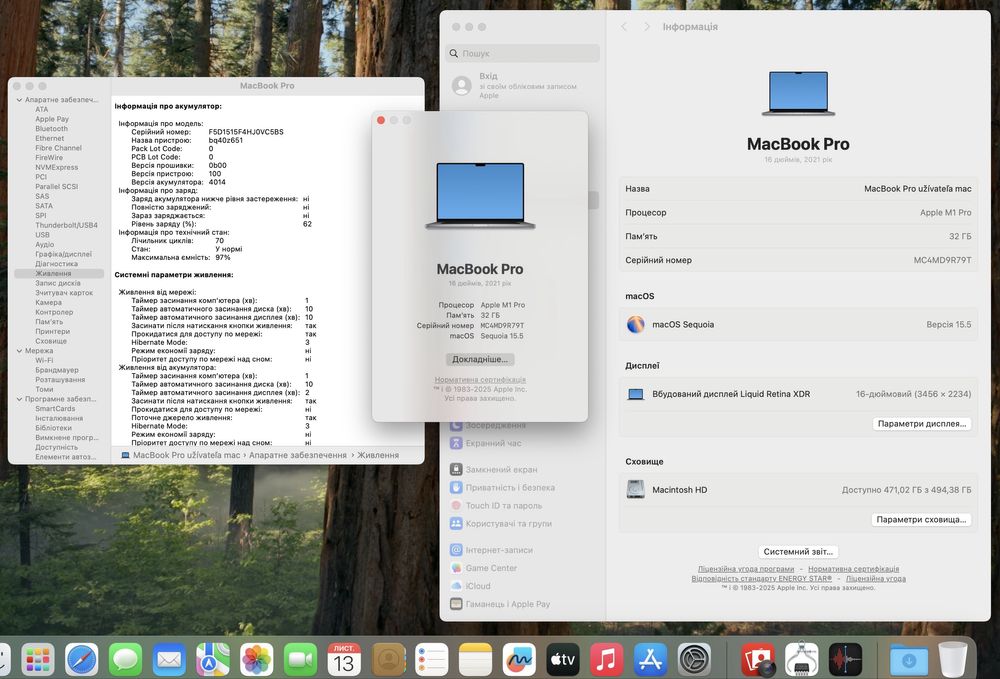Click Macintosh HD storage row
The height and width of the screenshot is (679, 1000).
point(798,490)
